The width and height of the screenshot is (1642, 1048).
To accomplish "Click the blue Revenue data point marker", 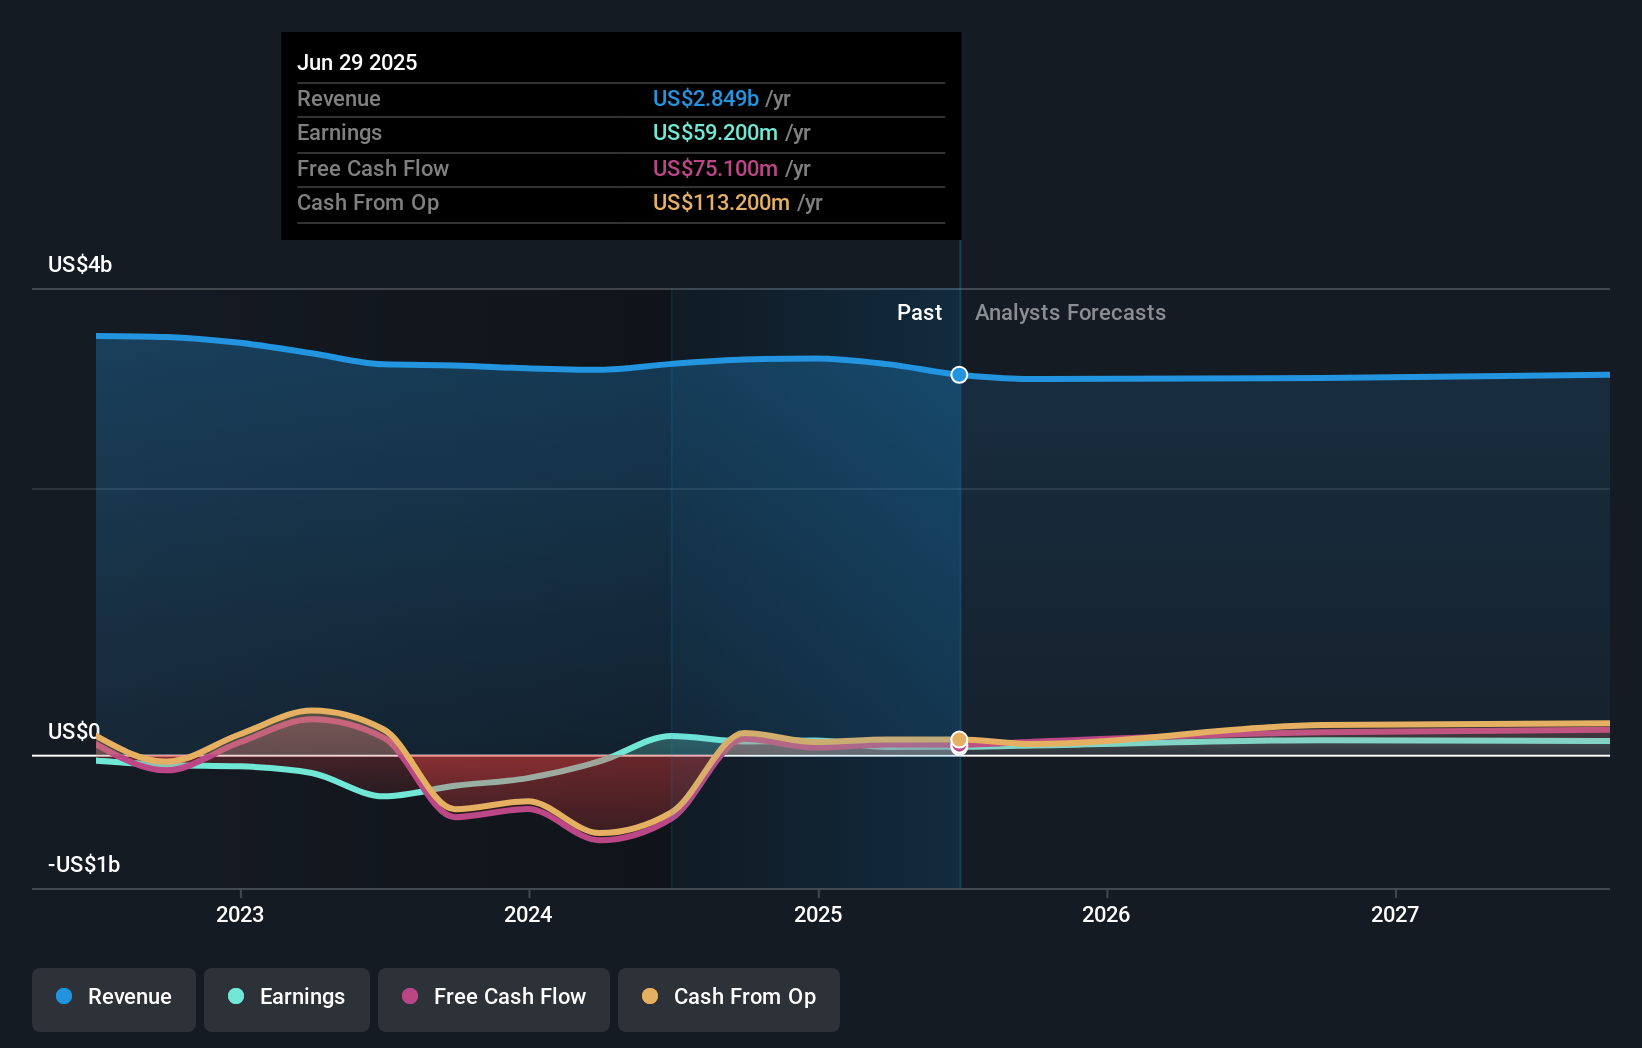I will [x=959, y=375].
